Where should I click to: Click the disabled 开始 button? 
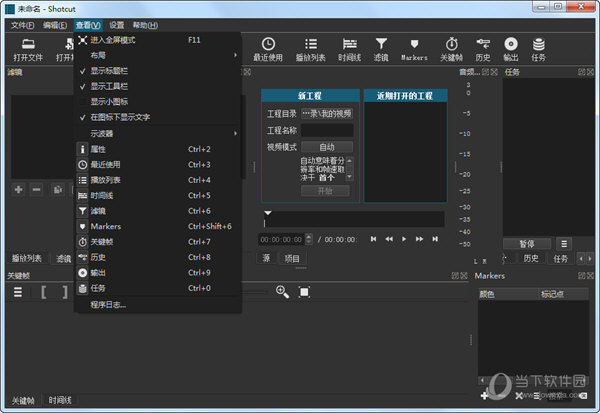coord(325,191)
